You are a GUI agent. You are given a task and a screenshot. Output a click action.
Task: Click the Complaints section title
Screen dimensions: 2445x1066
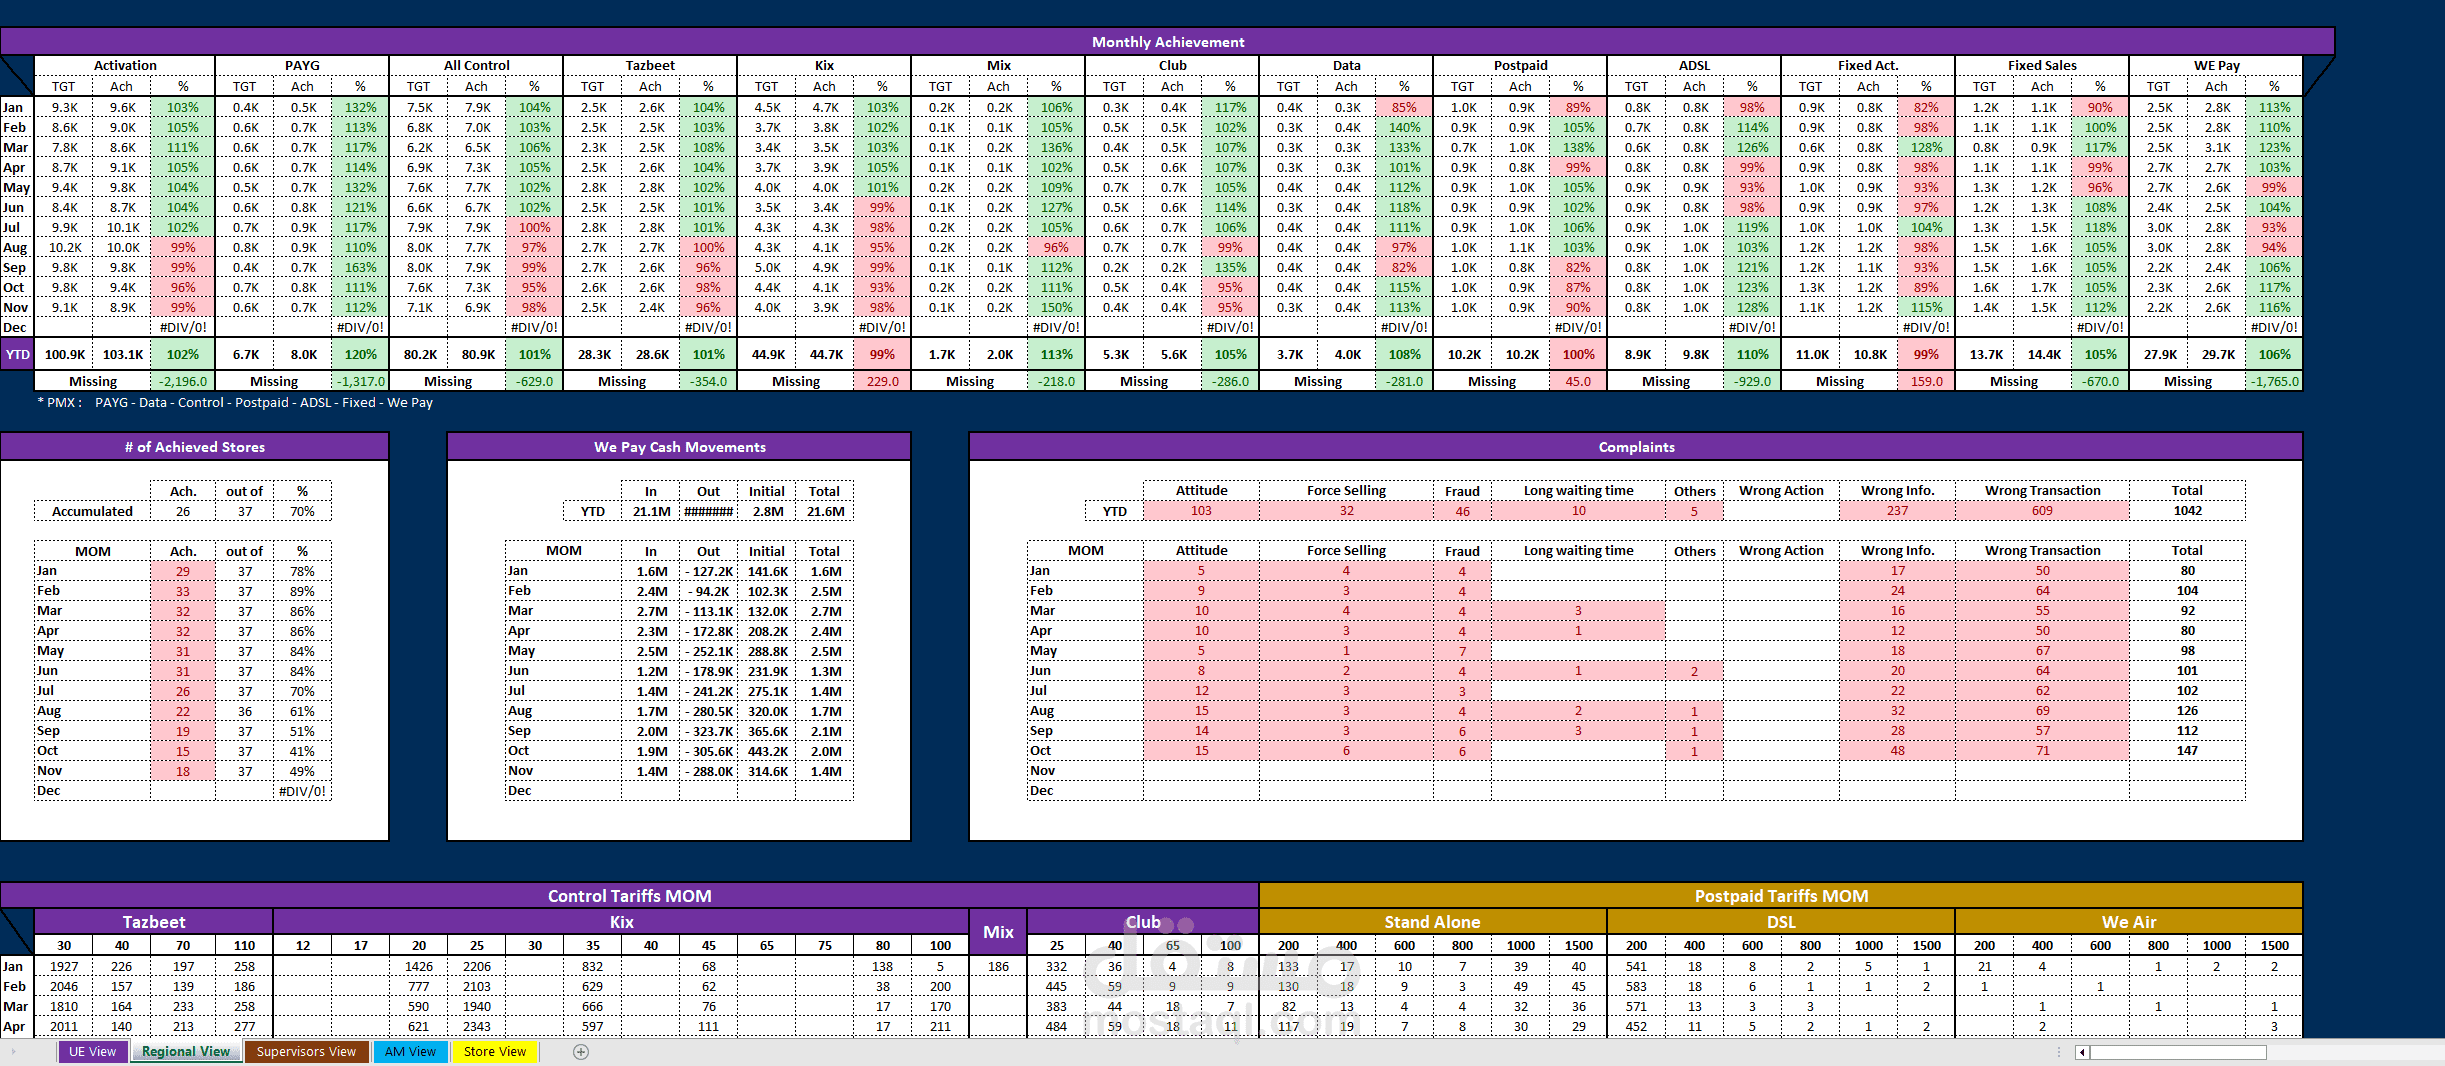point(1636,447)
